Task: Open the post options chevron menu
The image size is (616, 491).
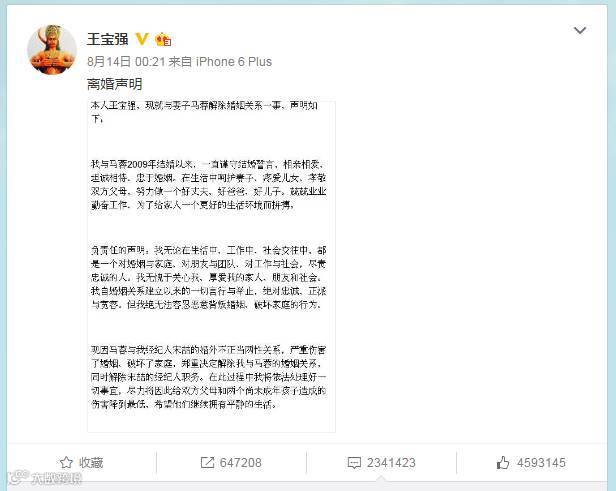Action: tap(580, 30)
